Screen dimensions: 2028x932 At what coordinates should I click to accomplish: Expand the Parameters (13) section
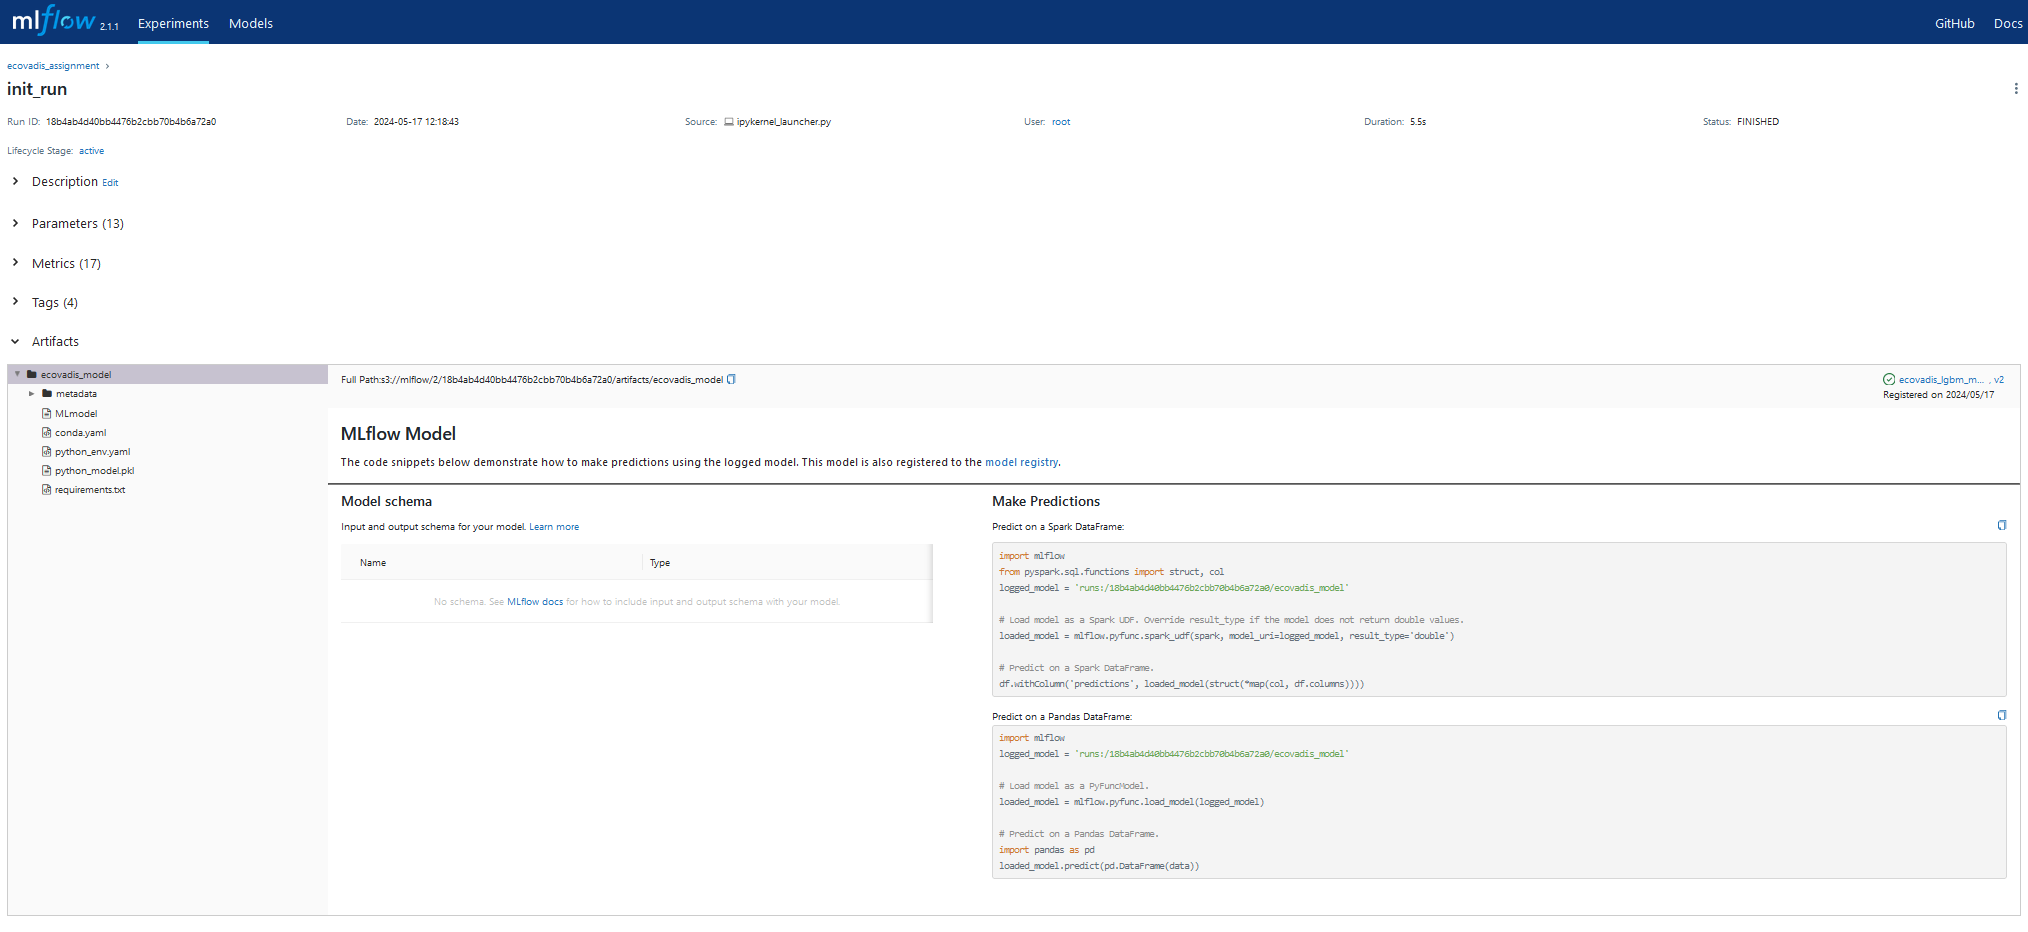(x=15, y=223)
